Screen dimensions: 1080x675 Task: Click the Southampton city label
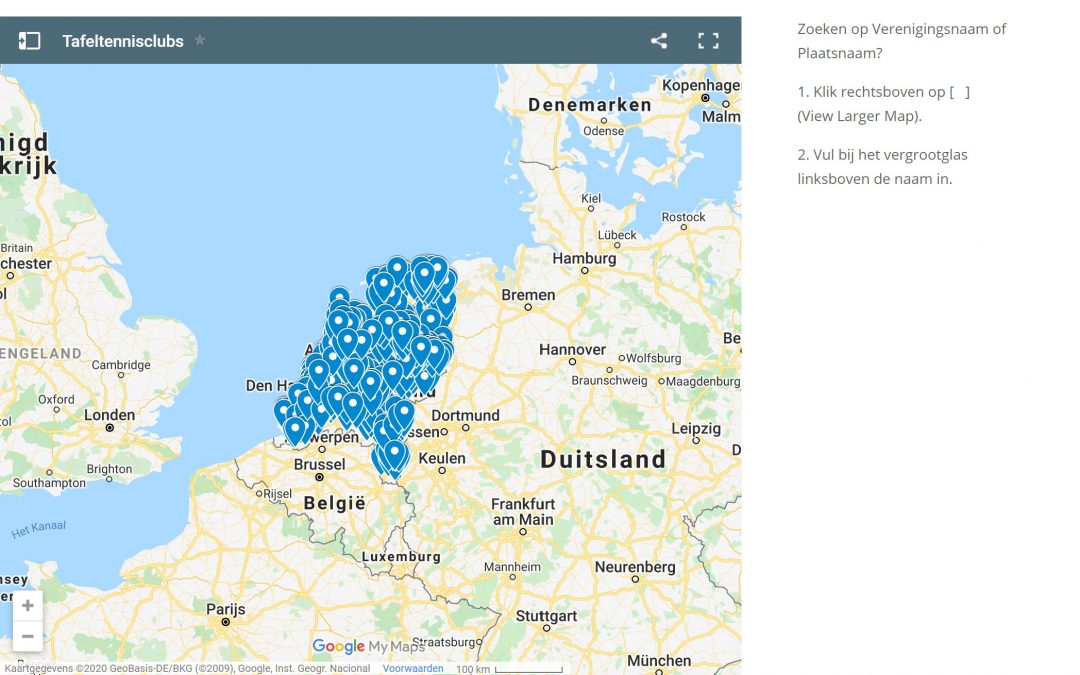(50, 483)
